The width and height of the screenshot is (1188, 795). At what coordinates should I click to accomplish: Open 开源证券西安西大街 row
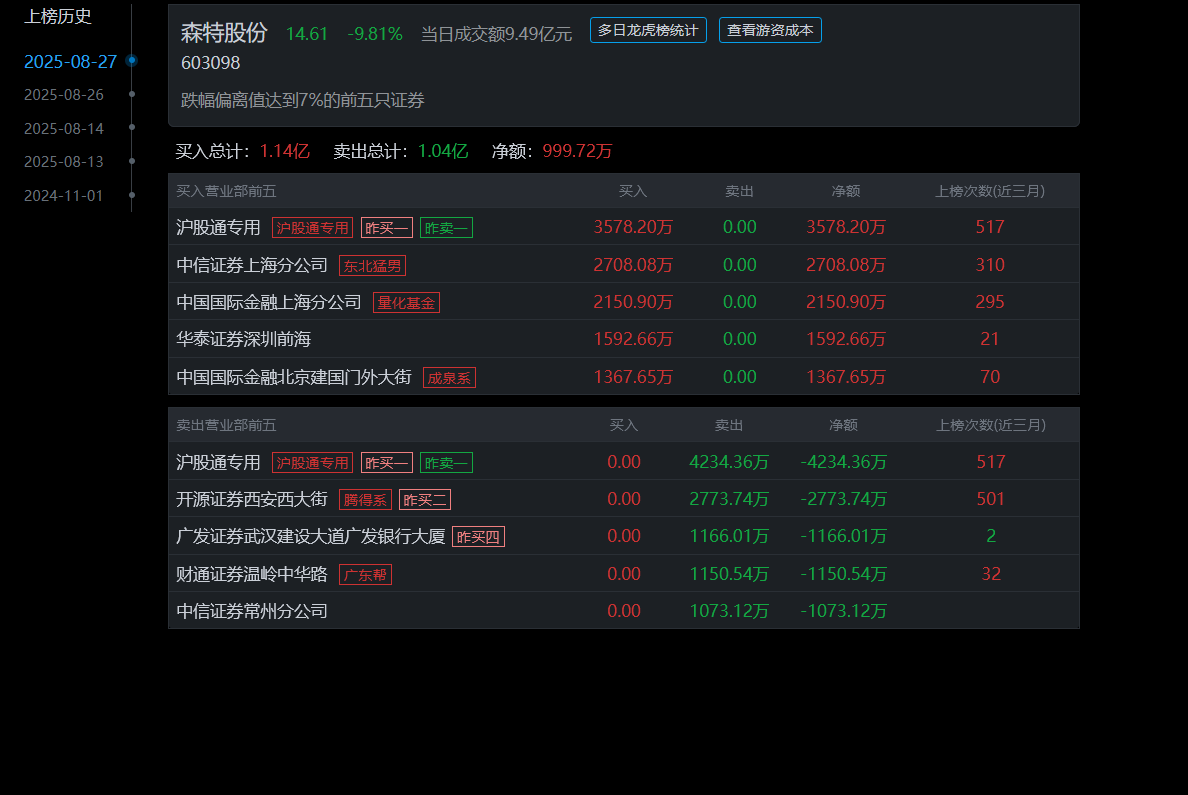click(x=624, y=499)
